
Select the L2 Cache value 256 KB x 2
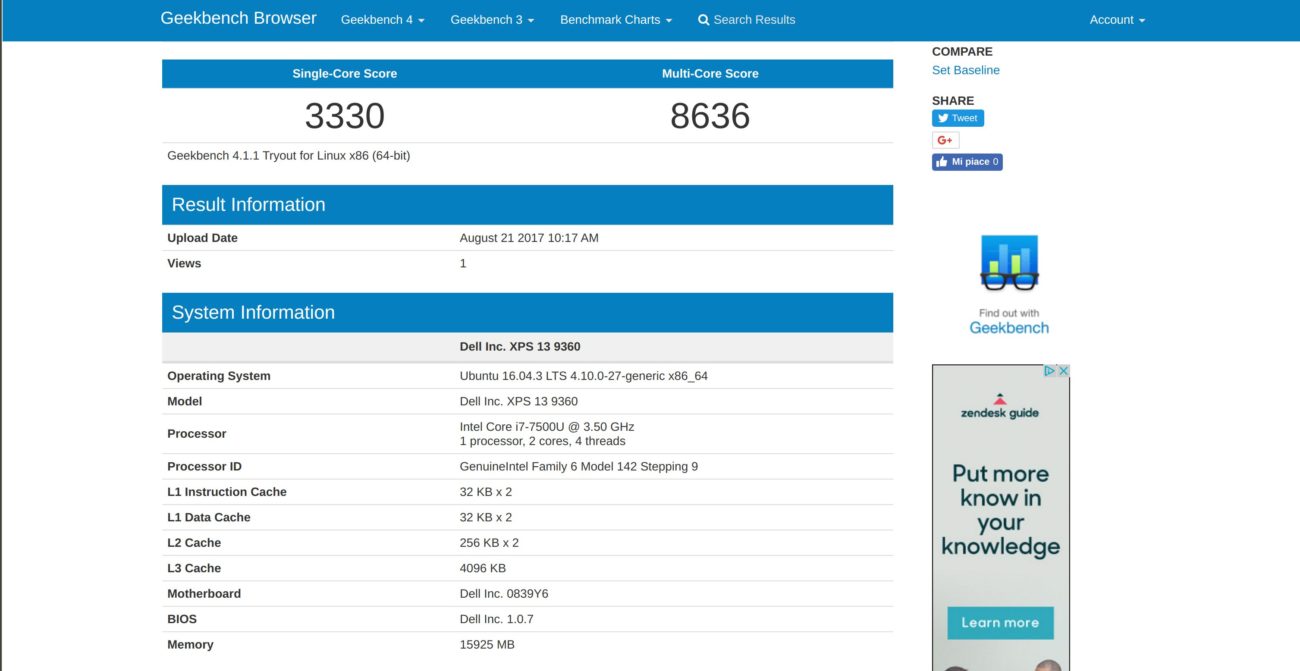coord(489,543)
